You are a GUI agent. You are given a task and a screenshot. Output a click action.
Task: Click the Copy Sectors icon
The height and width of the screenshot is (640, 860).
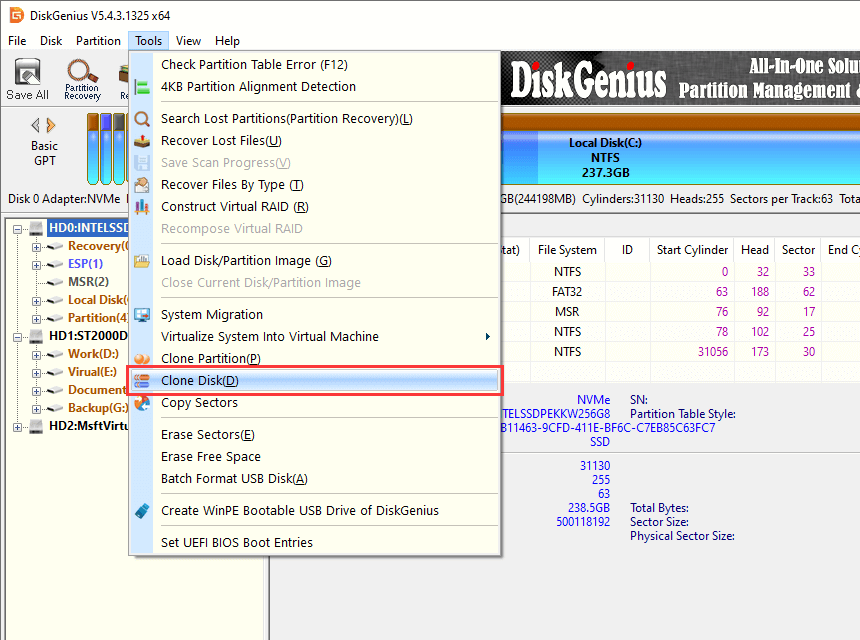point(142,403)
